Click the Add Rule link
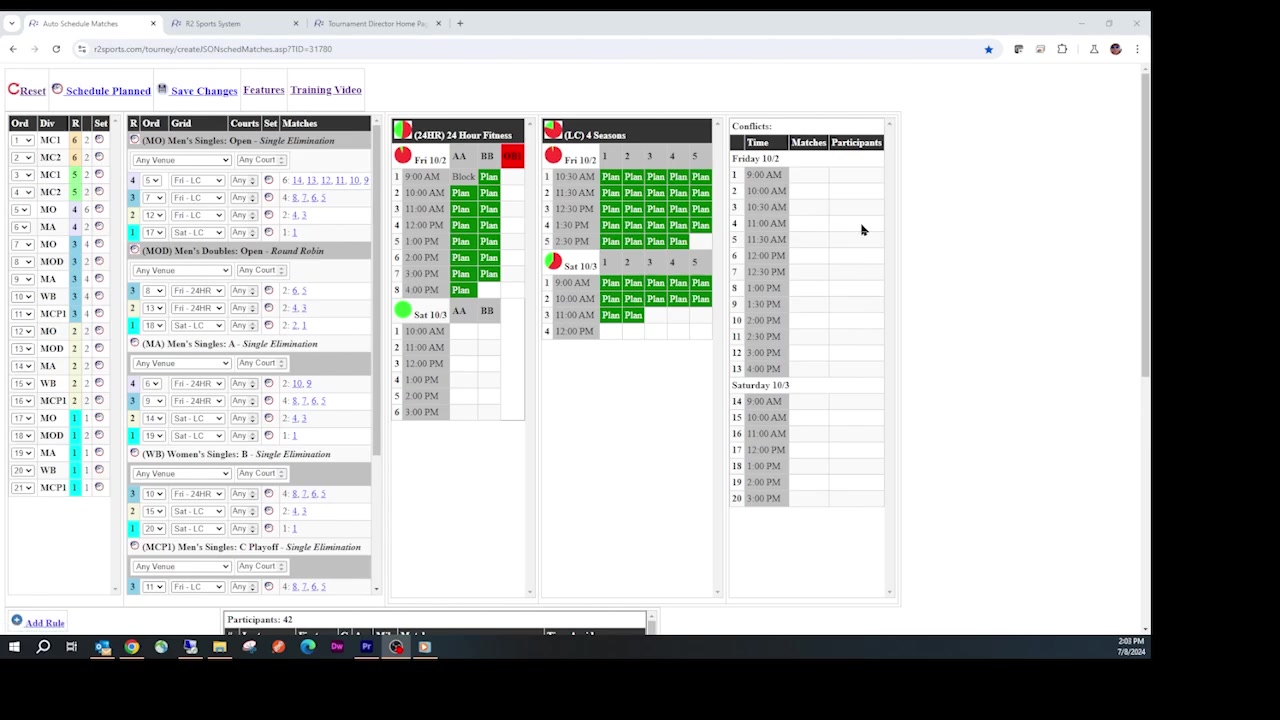The image size is (1280, 720). [x=45, y=623]
